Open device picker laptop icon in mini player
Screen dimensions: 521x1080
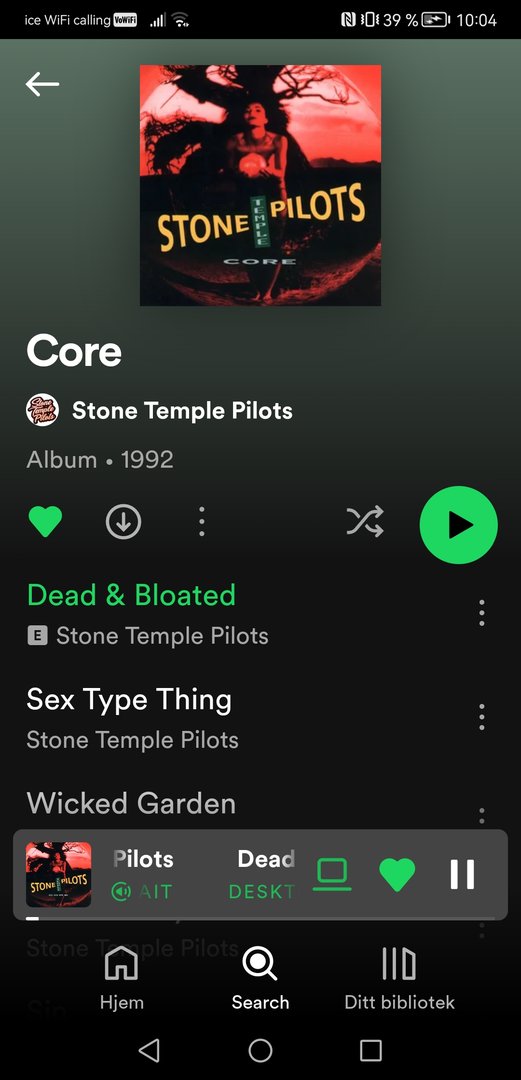332,875
